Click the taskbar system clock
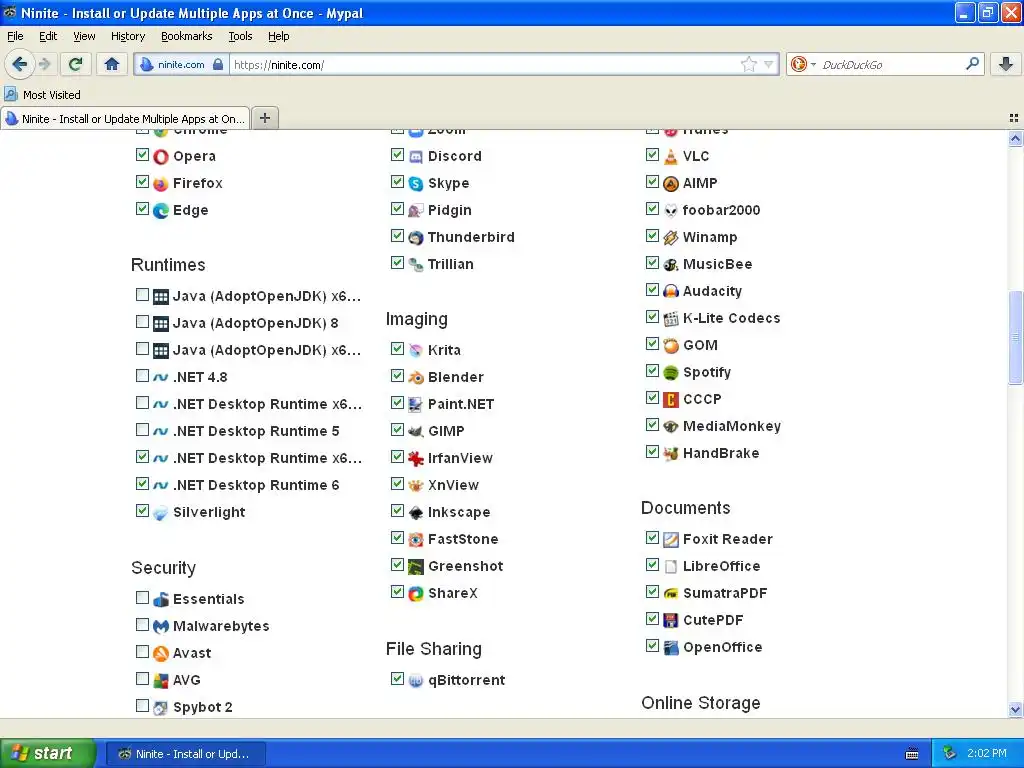 987,754
